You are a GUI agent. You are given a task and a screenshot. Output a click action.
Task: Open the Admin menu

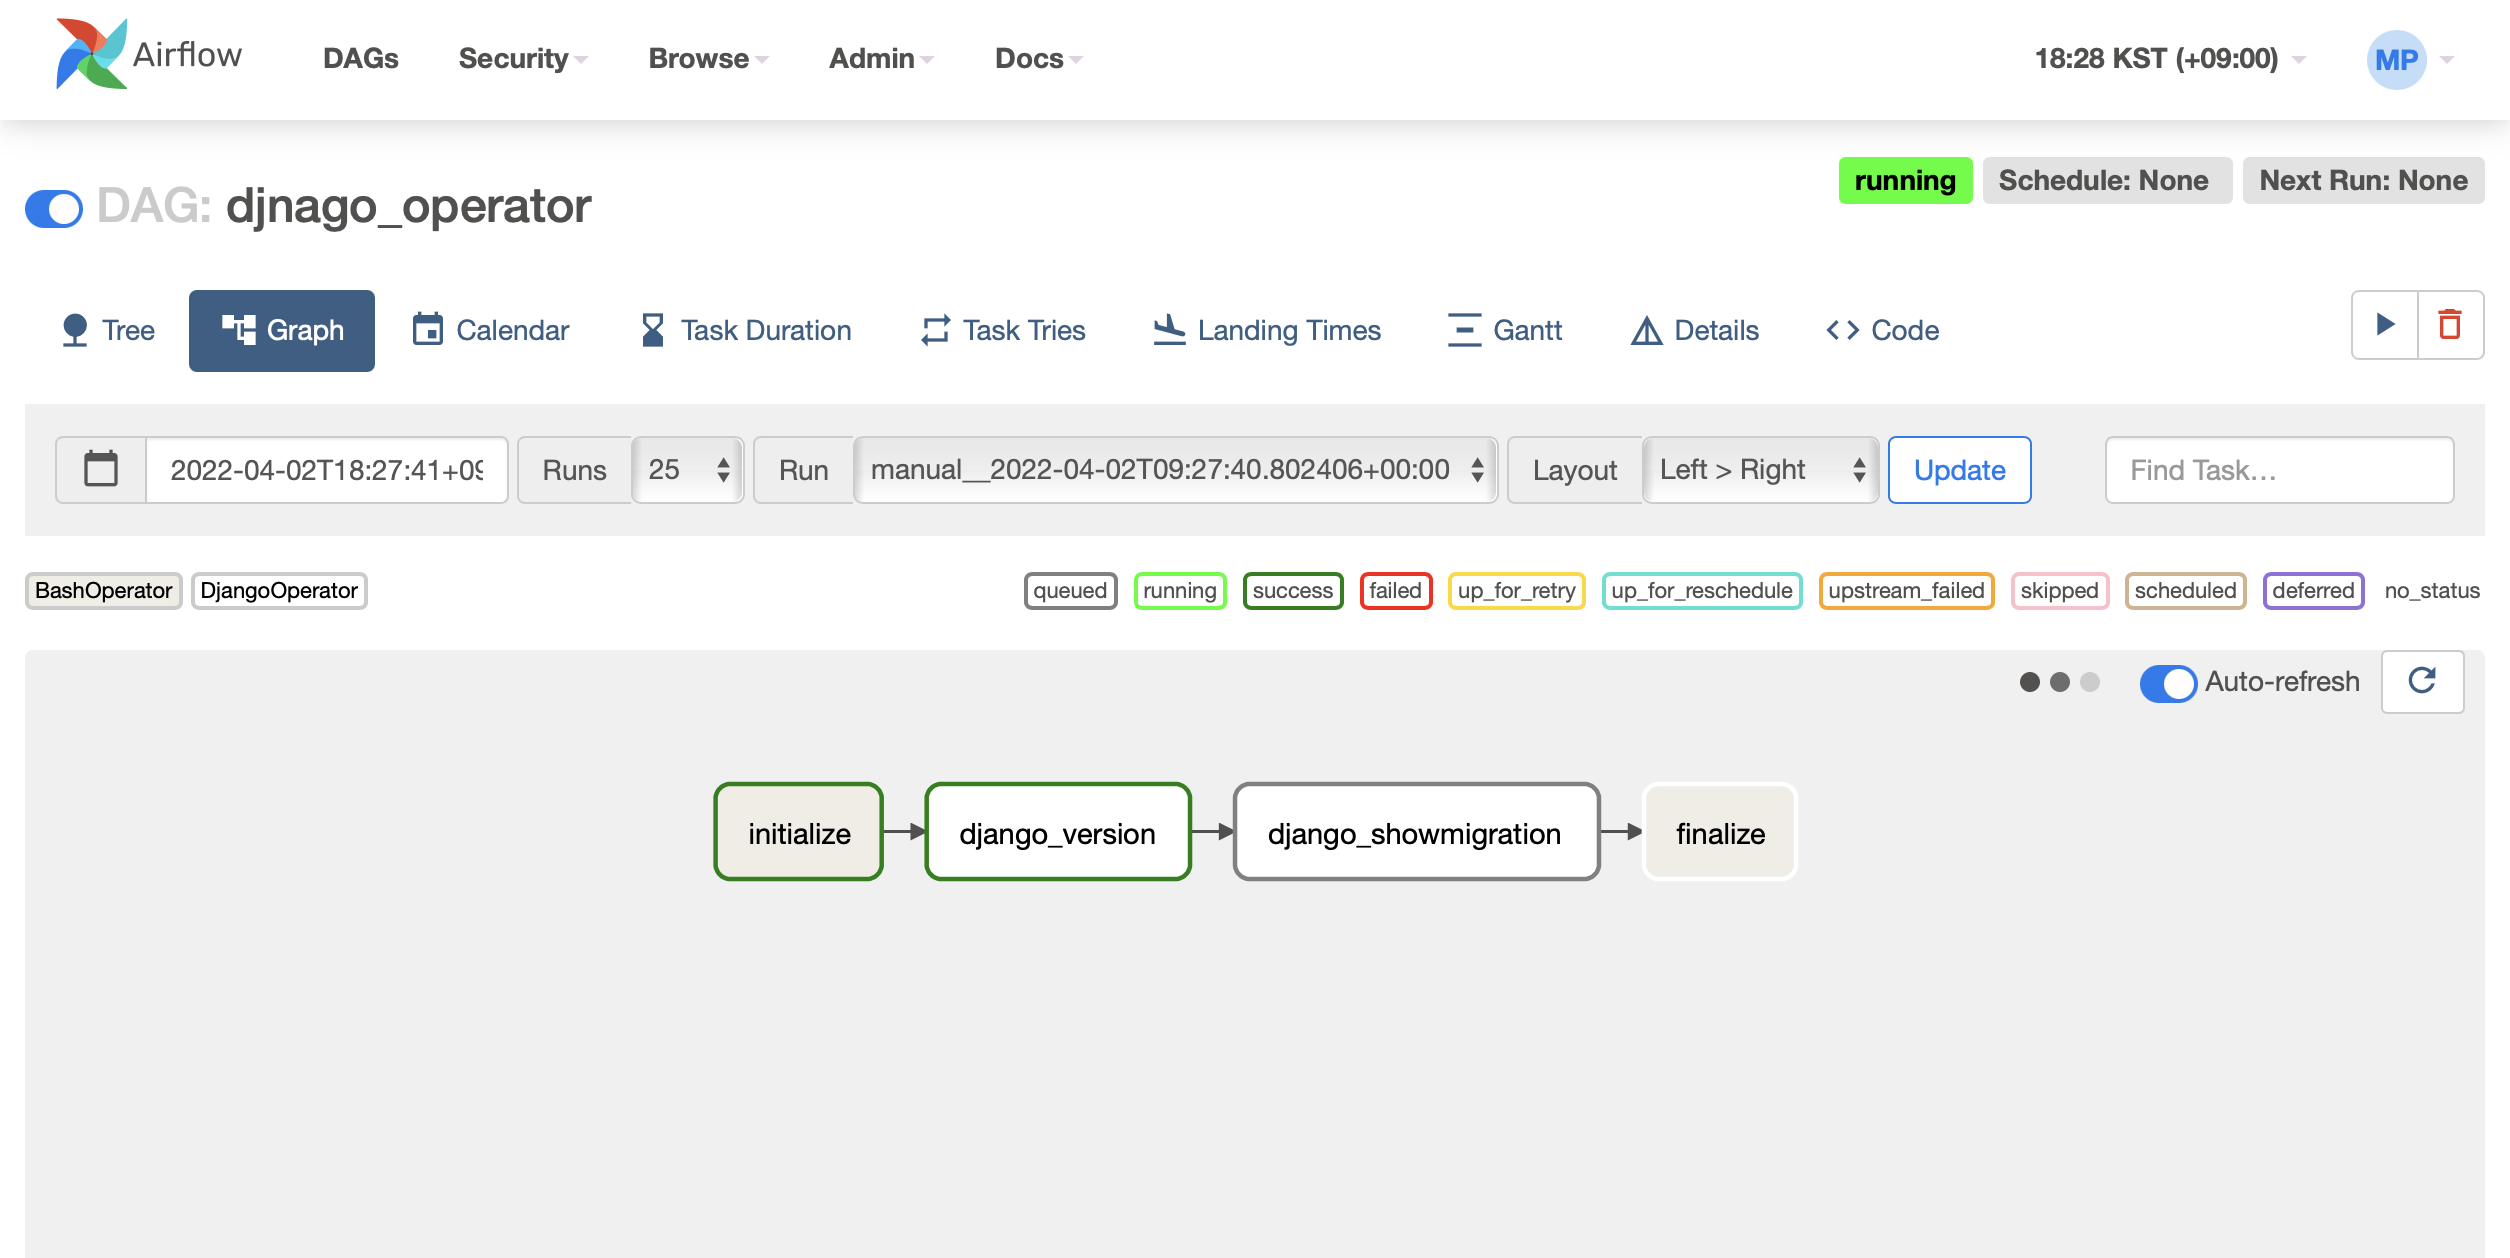click(x=878, y=58)
